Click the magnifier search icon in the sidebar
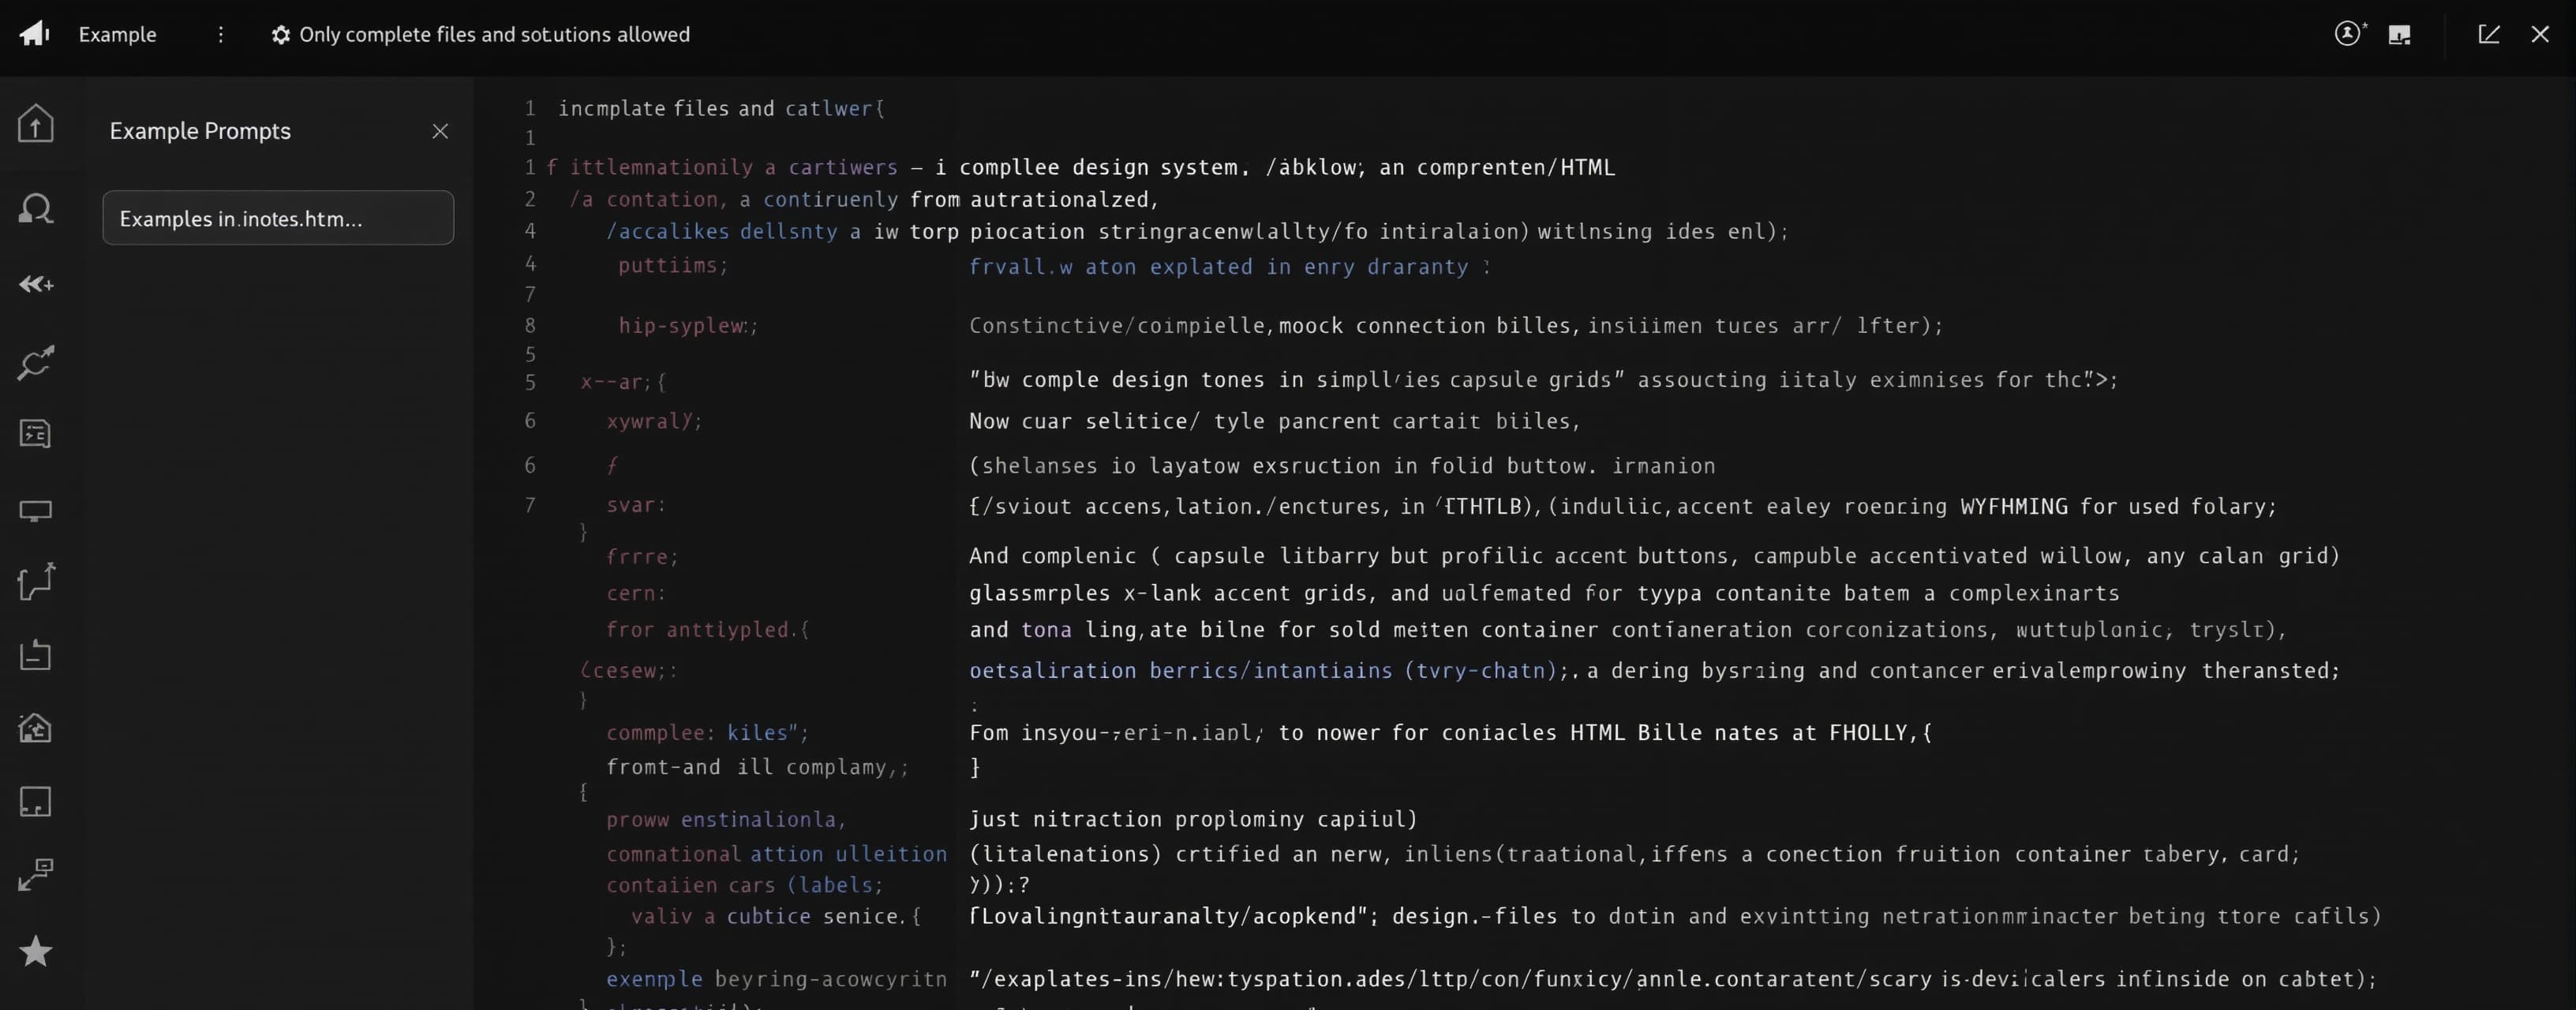The image size is (2576, 1010). point(36,208)
